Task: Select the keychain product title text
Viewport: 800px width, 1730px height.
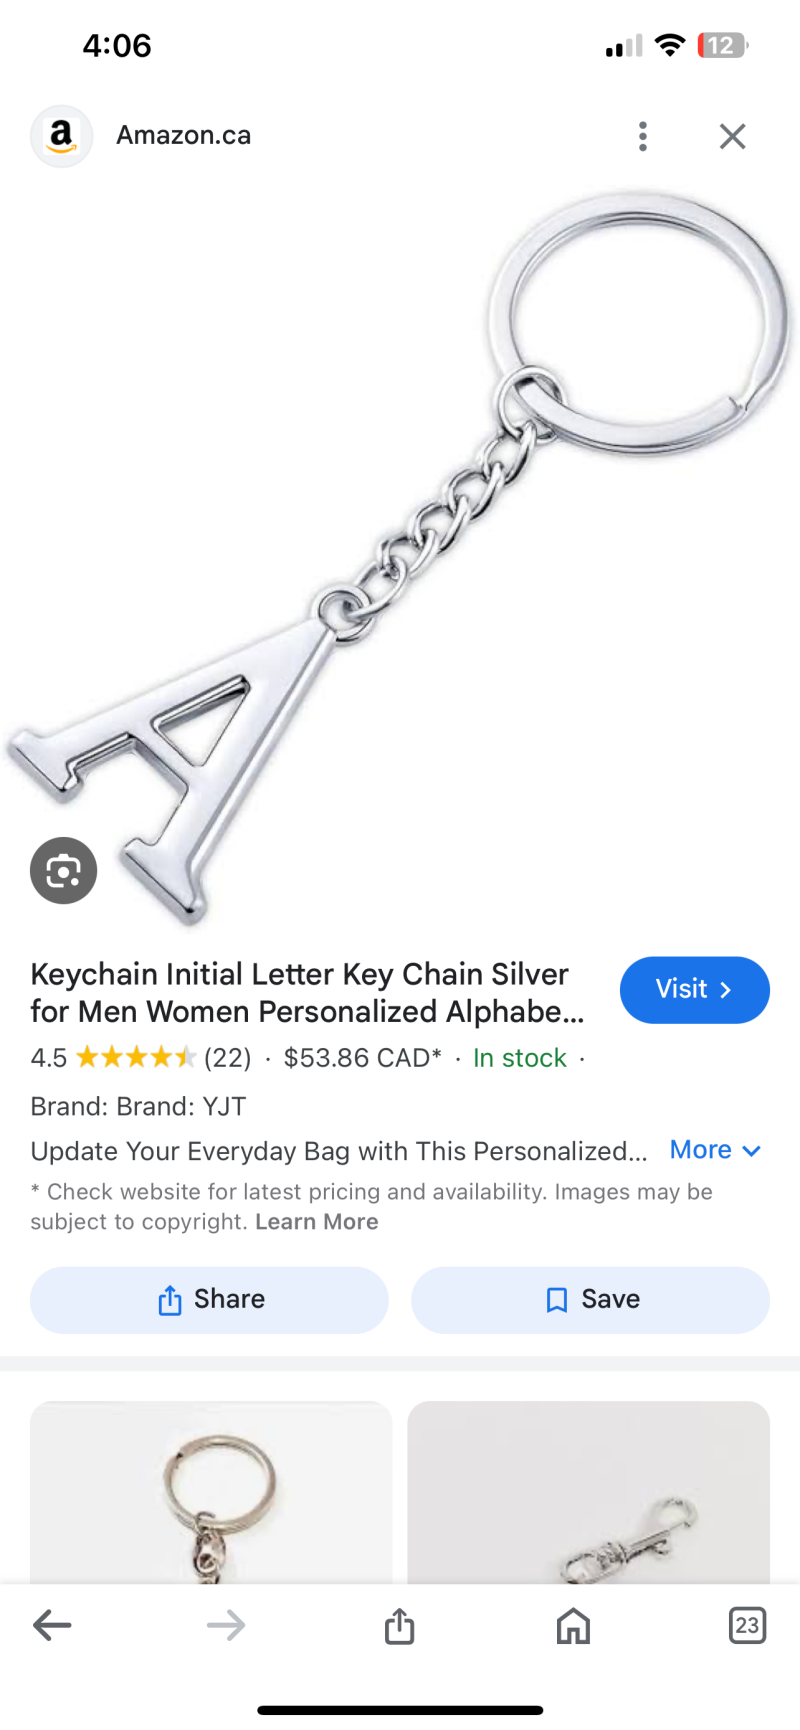Action: click(x=308, y=993)
